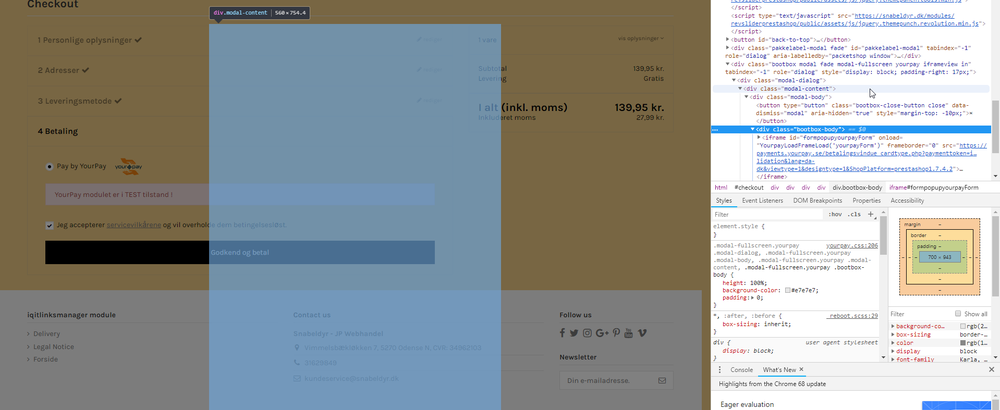This screenshot has height=410, width=1000.
Task: Click the YourPay logo beside payment option
Action: tap(128, 166)
